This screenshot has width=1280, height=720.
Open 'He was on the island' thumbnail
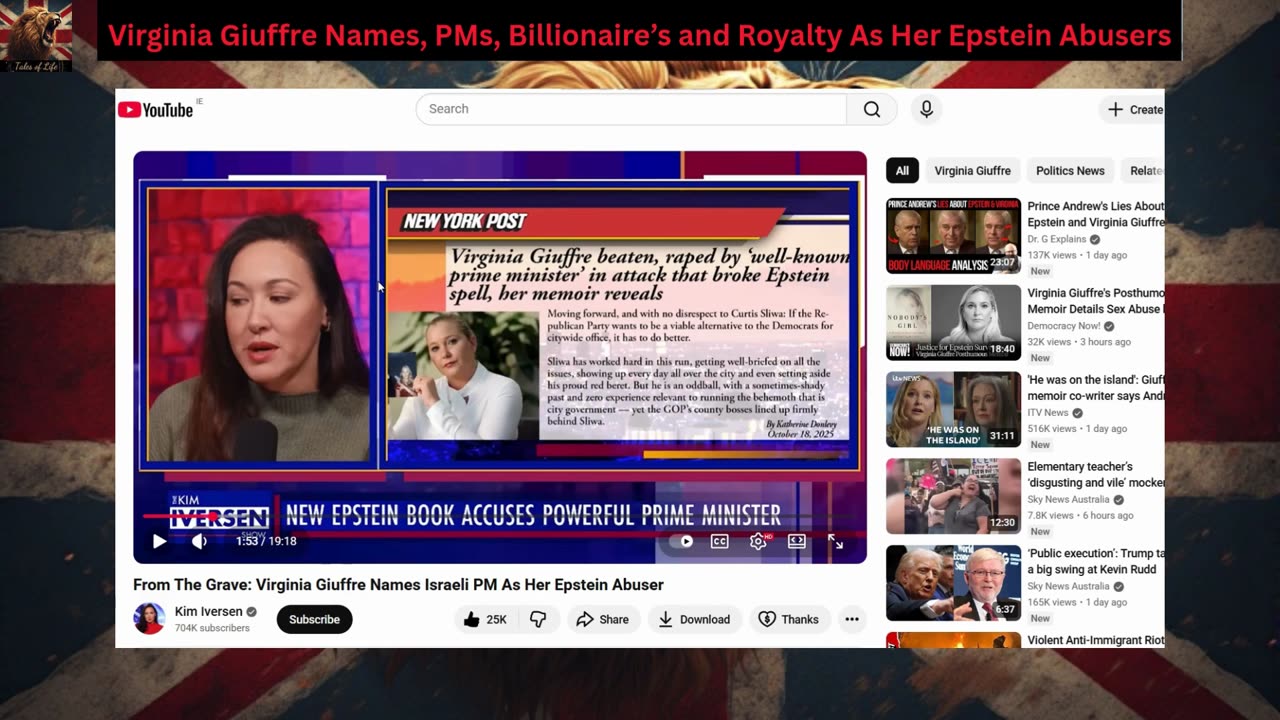(953, 410)
